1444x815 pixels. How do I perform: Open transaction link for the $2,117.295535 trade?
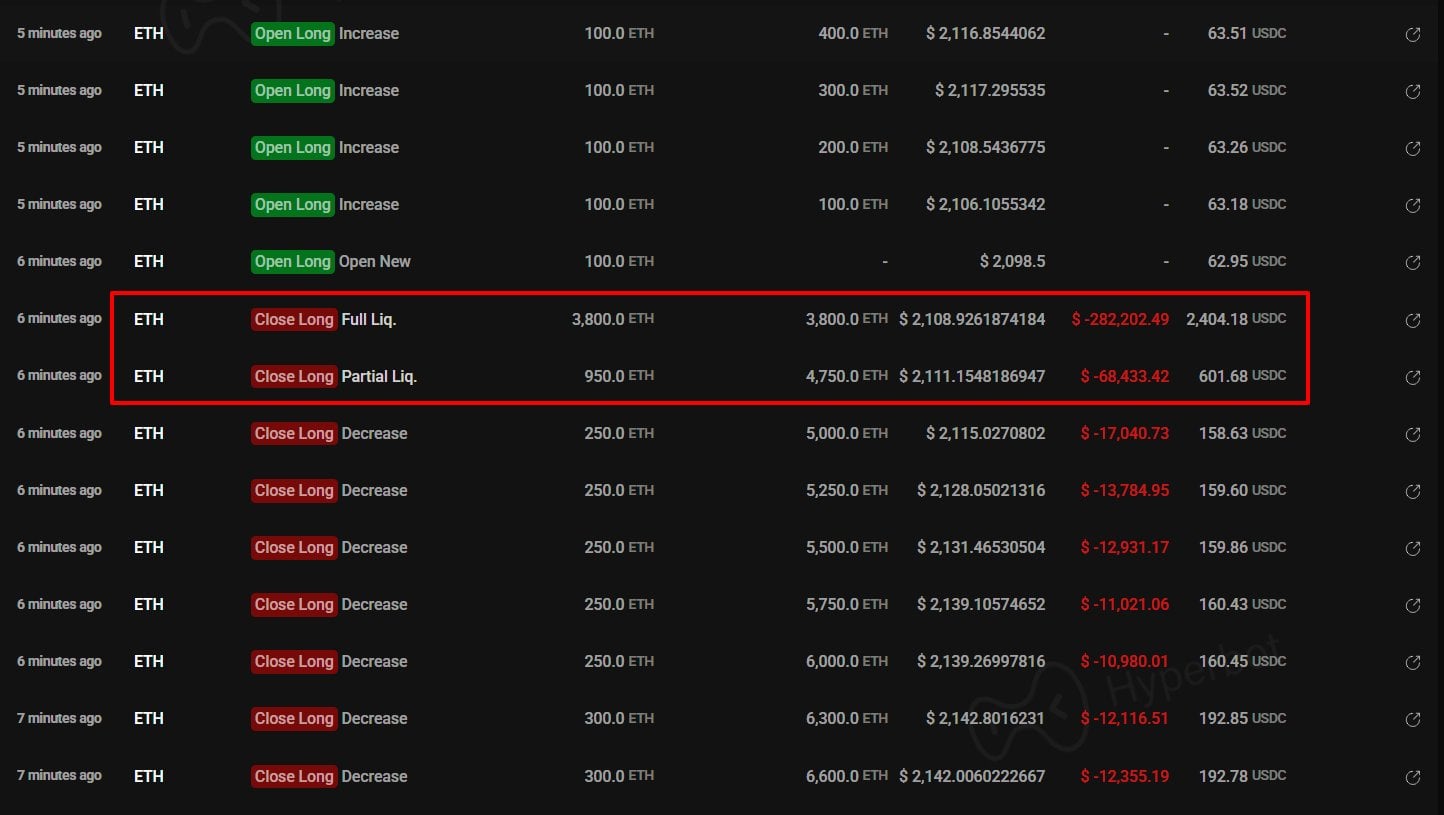pos(1413,91)
